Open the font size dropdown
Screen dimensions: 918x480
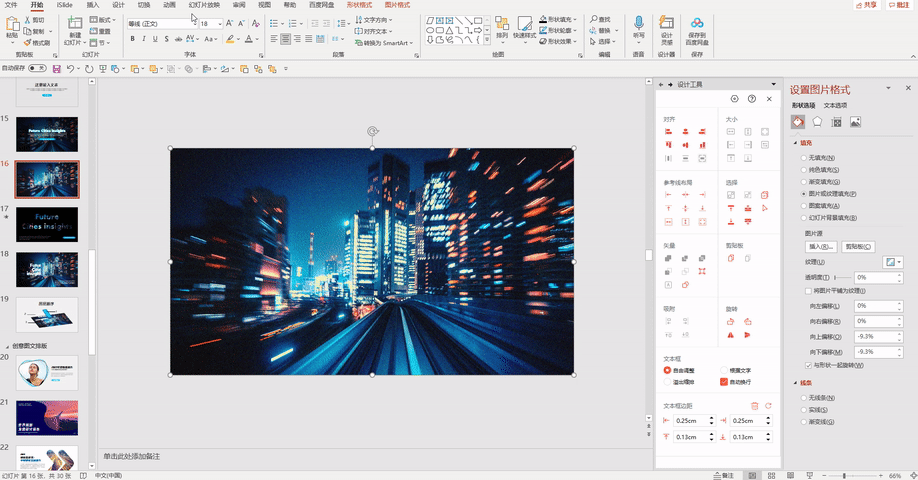coord(220,24)
